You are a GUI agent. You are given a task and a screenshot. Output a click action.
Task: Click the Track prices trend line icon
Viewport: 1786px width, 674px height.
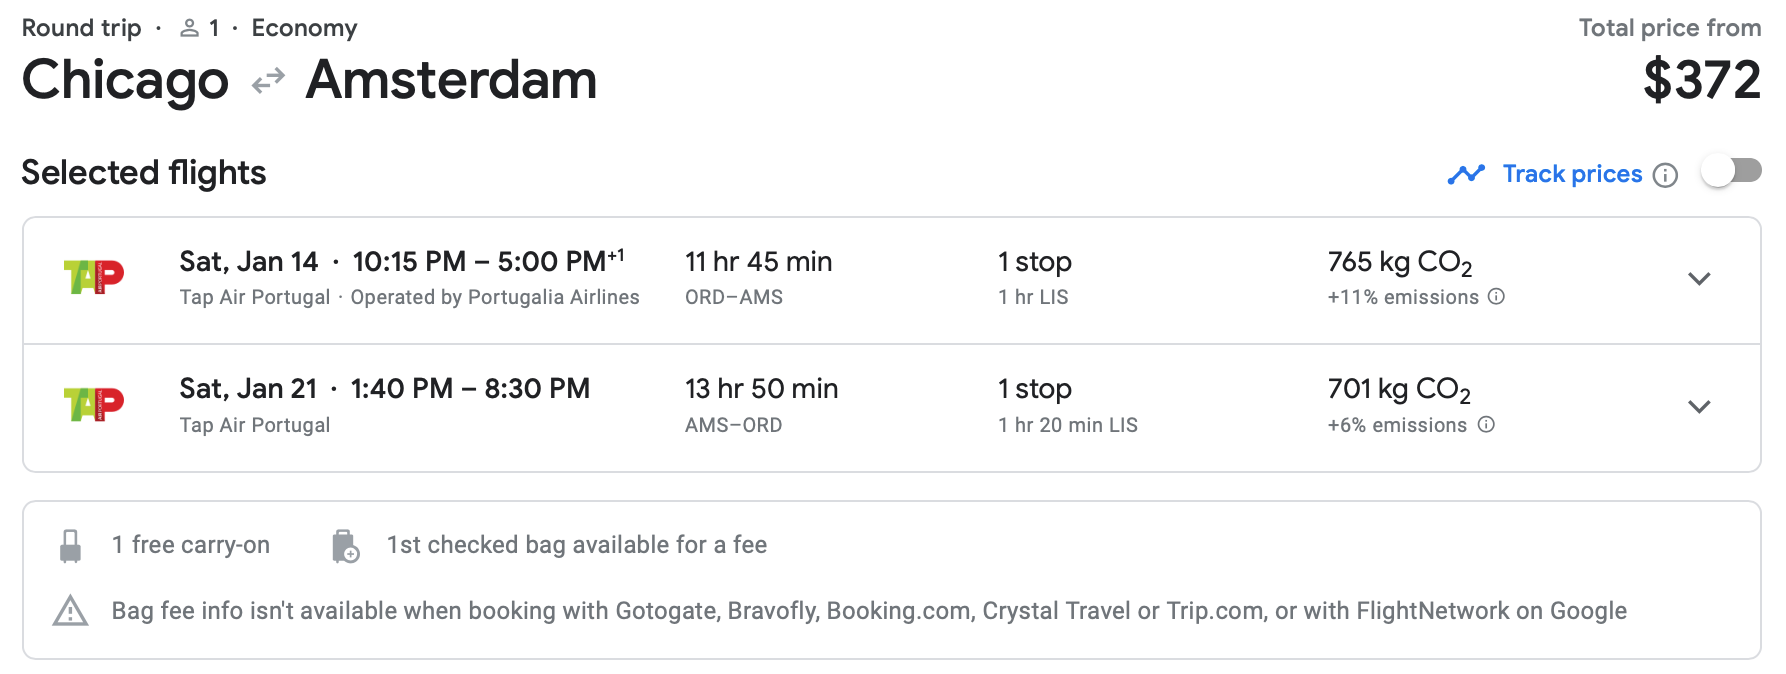1466,174
